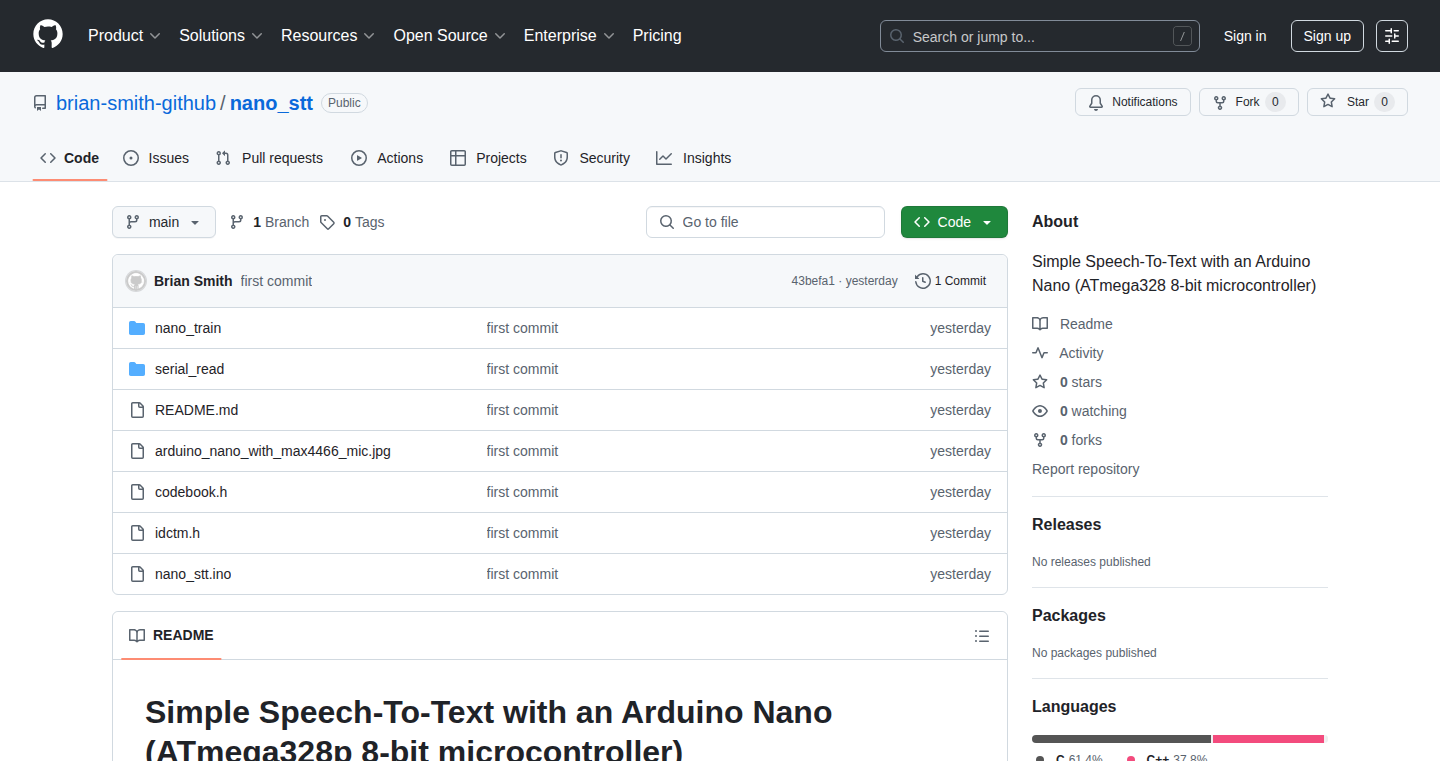Click the "first commit" message beside Brian Smith

(277, 281)
